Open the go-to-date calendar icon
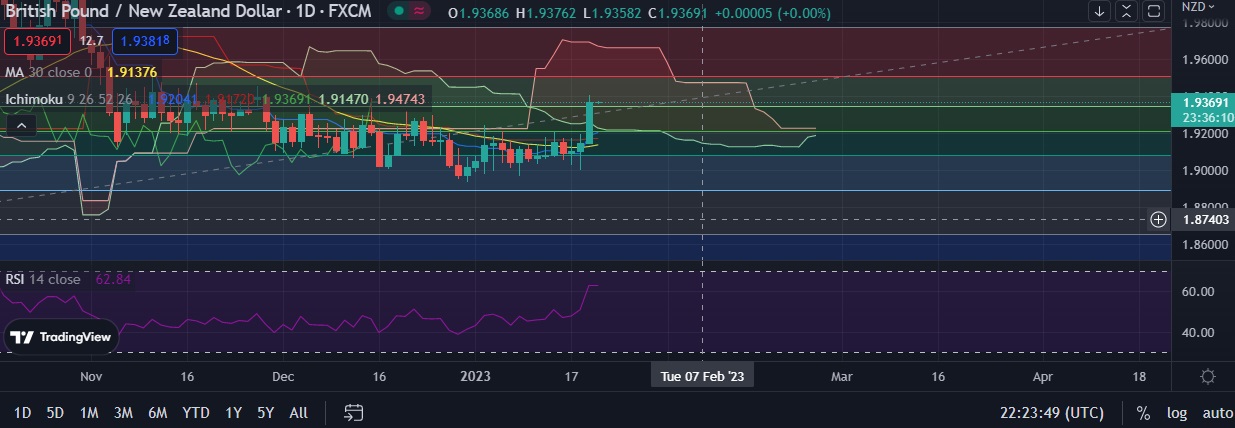 353,412
